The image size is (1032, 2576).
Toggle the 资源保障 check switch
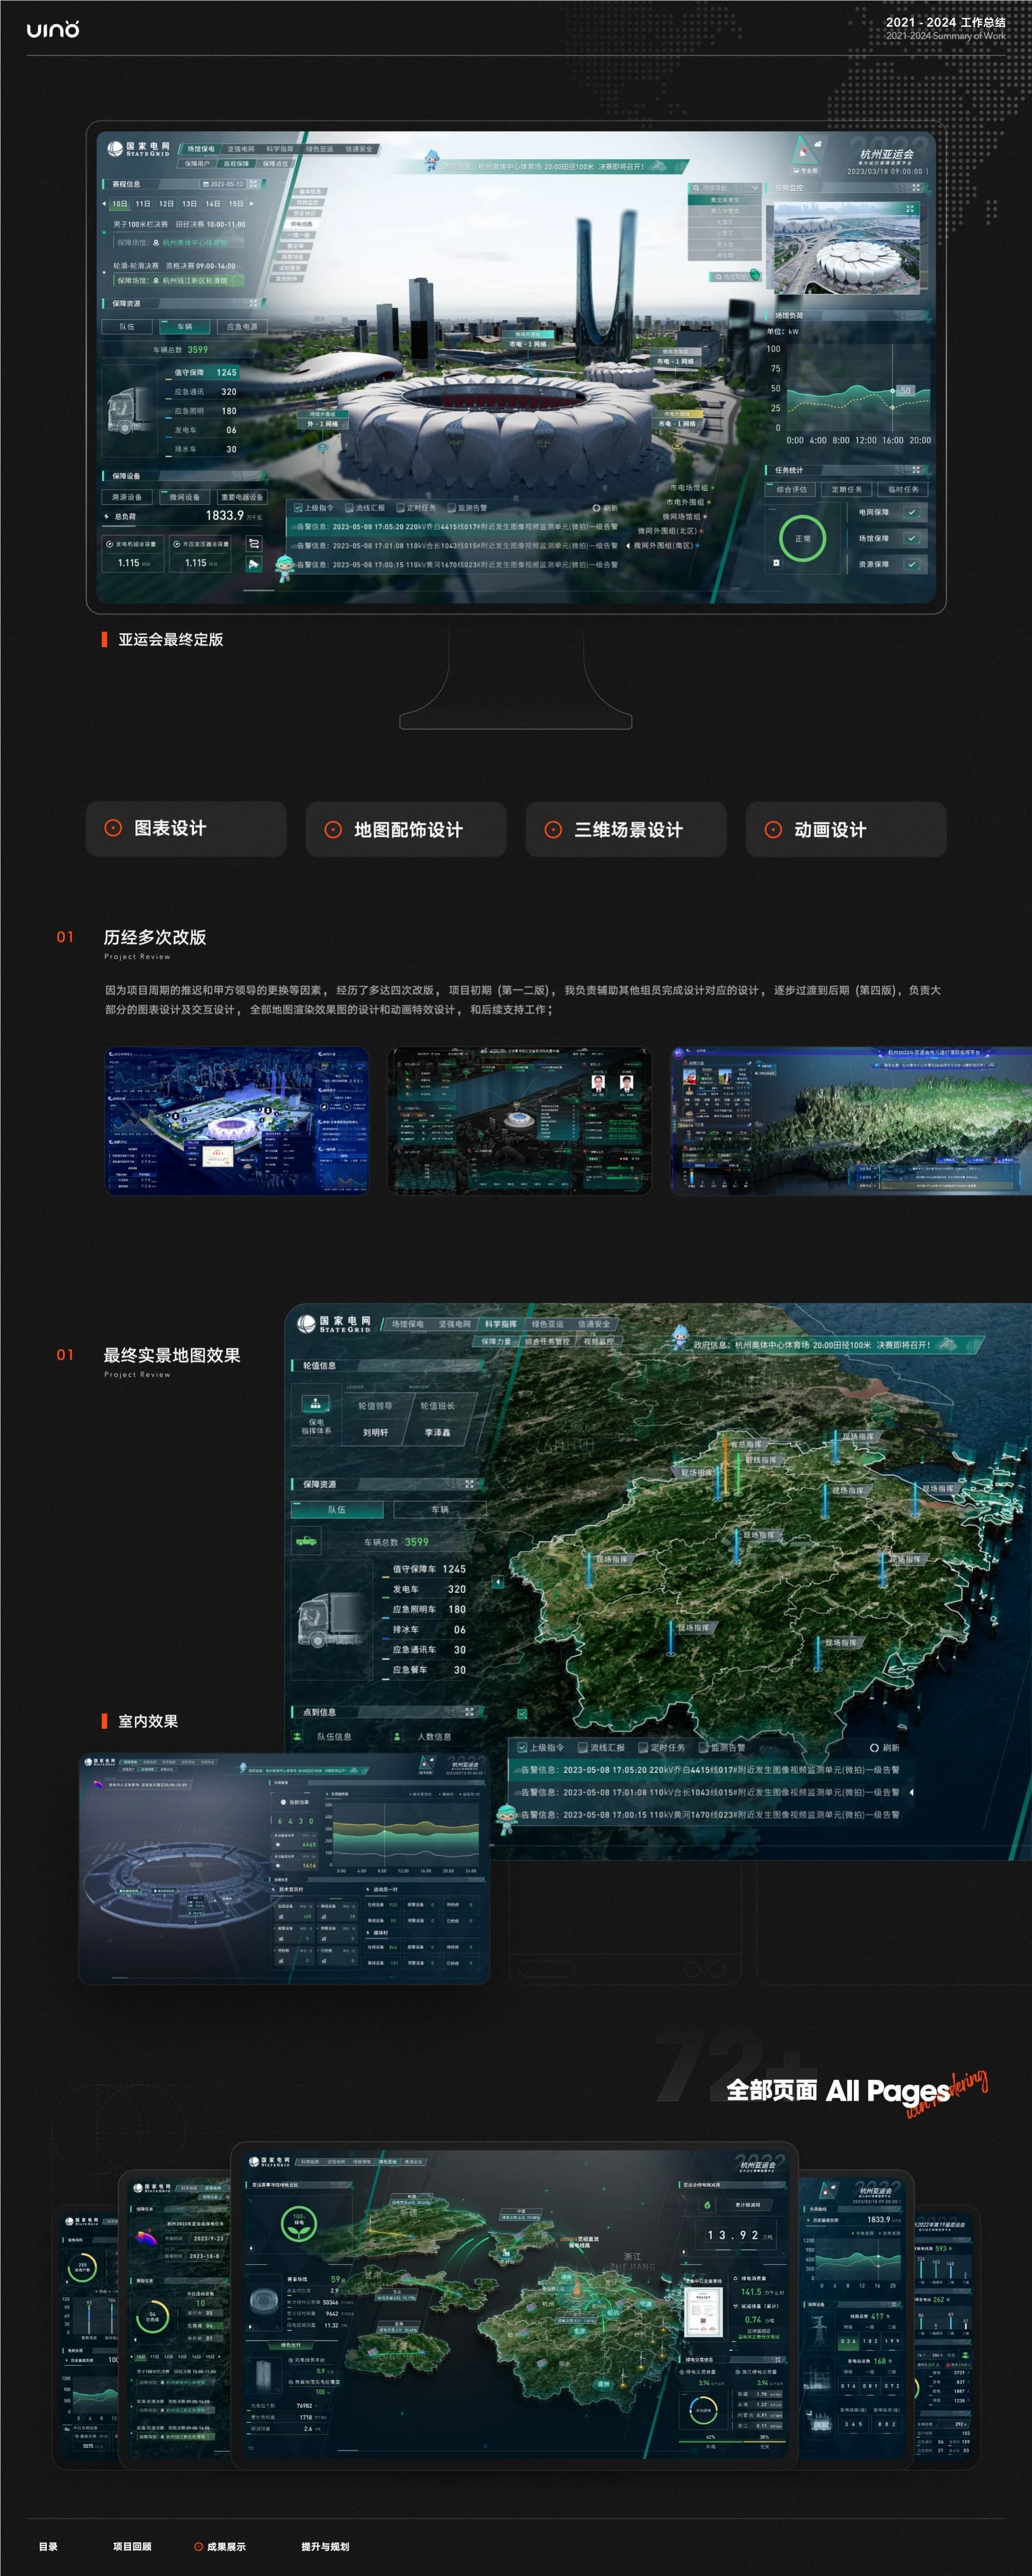pyautogui.click(x=911, y=564)
